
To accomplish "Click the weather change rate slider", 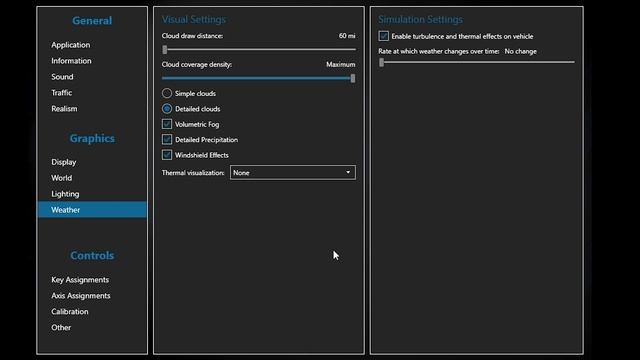I will 476,62.
